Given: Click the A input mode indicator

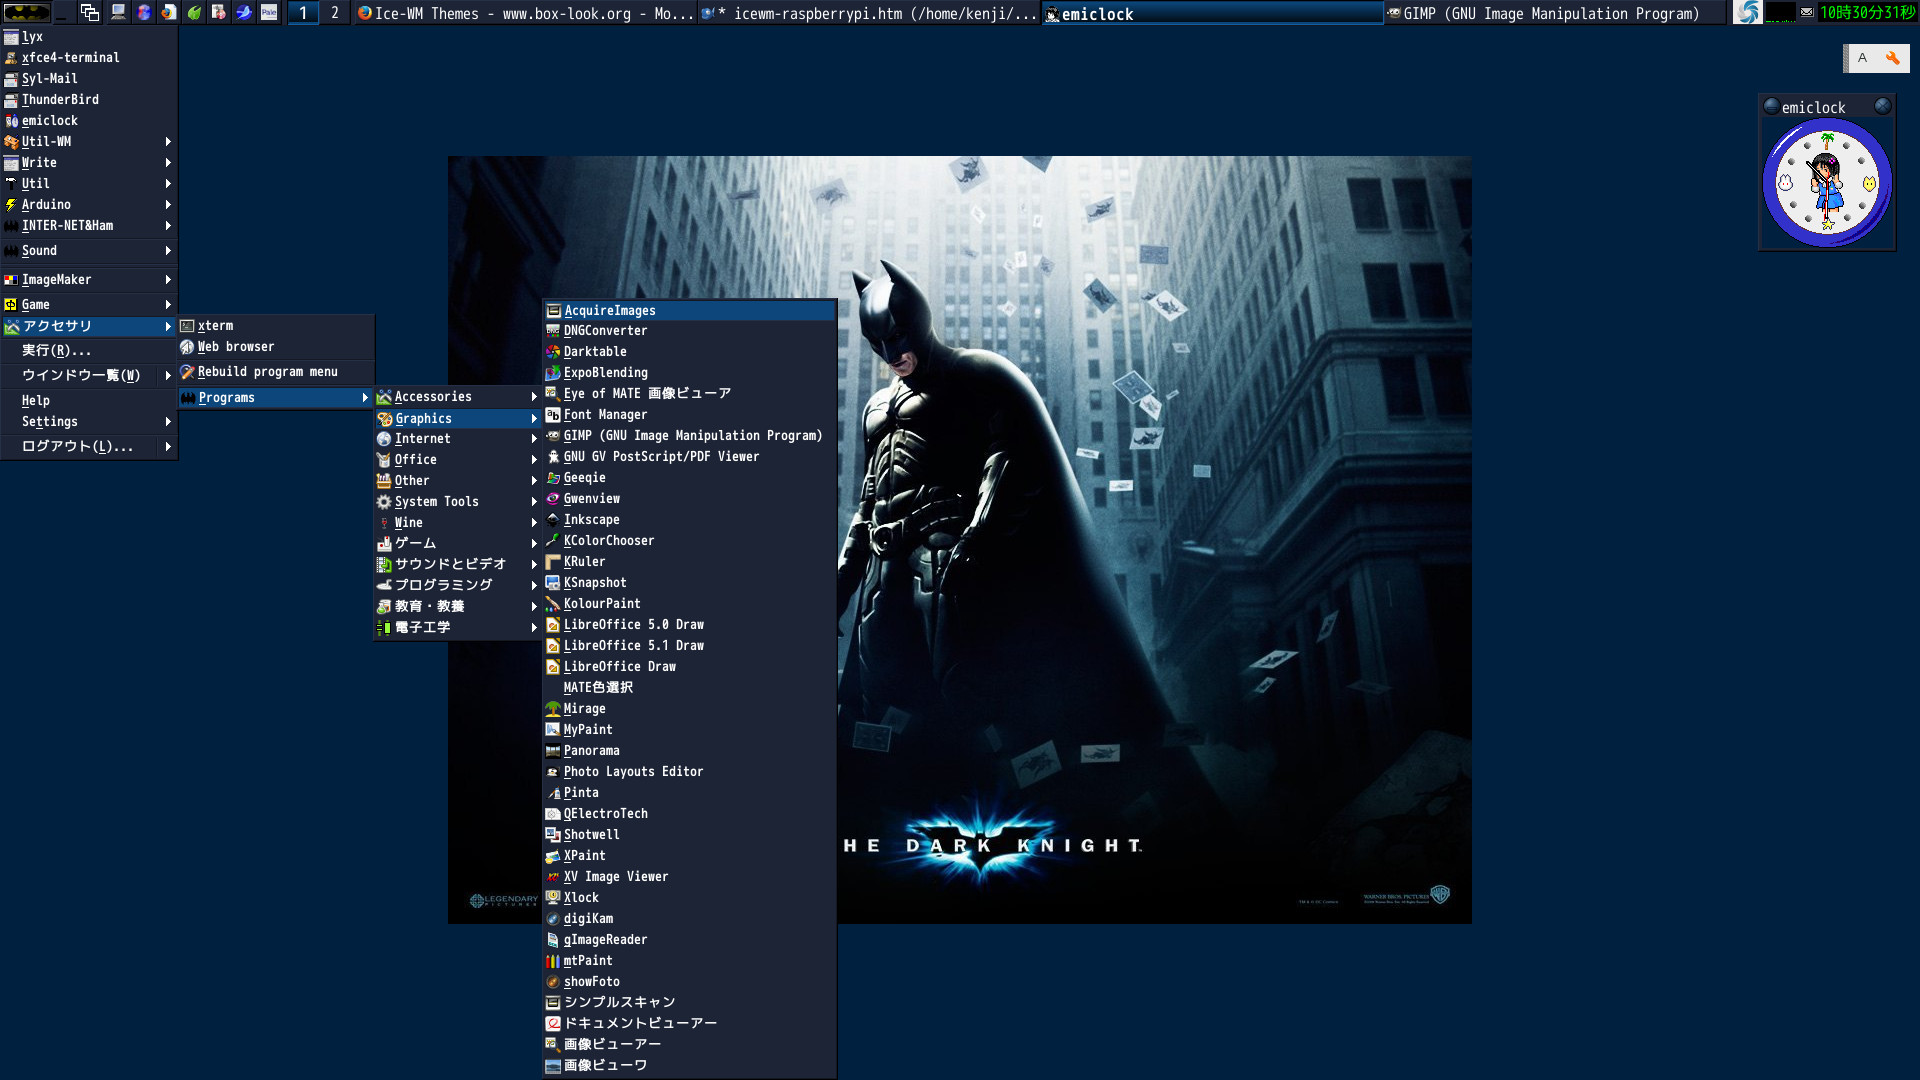Looking at the screenshot, I should (1862, 58).
